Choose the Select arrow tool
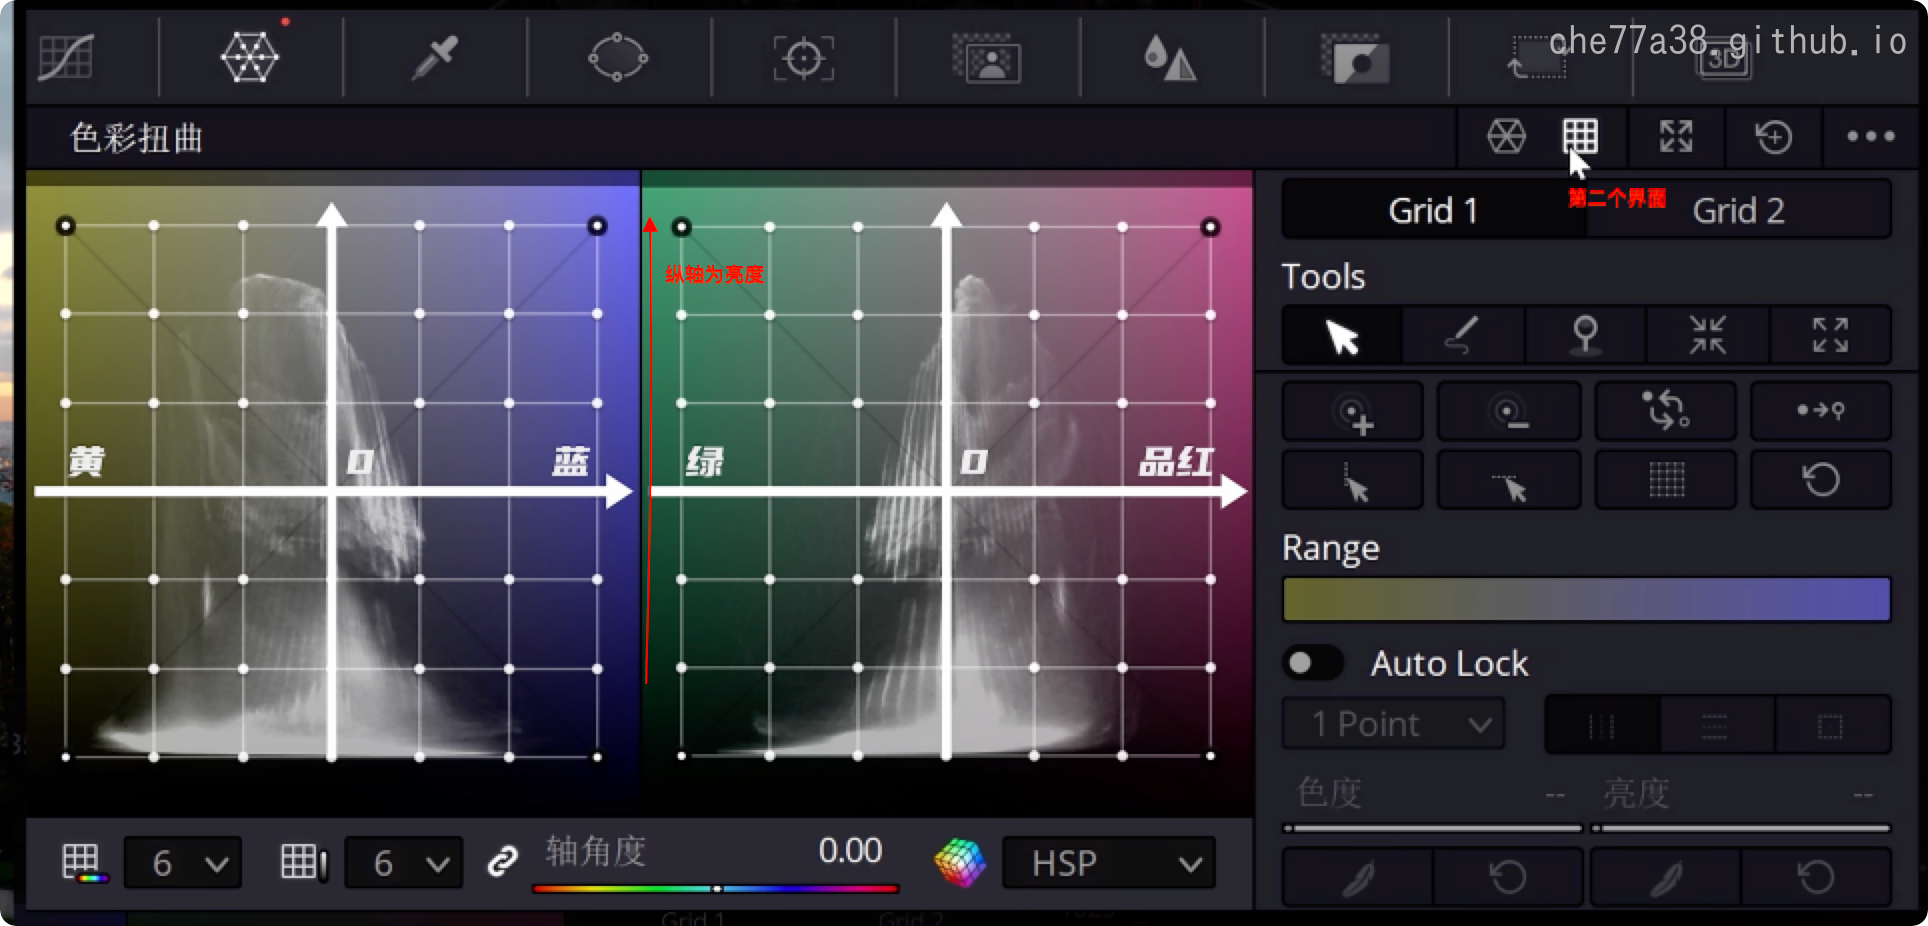1928x926 pixels. click(1342, 335)
